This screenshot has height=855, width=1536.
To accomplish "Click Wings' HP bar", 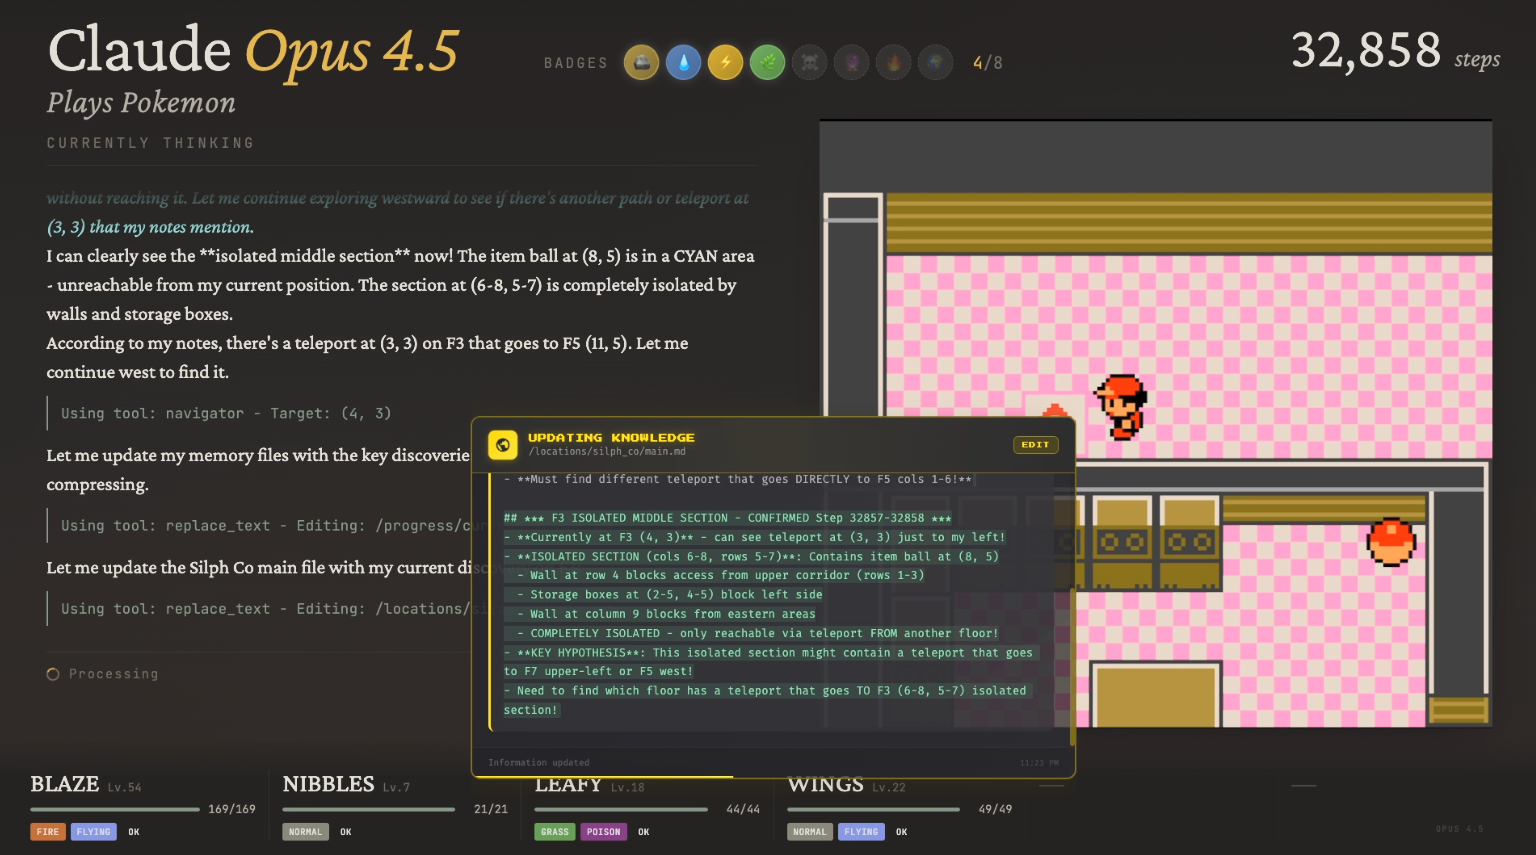I will 874,809.
